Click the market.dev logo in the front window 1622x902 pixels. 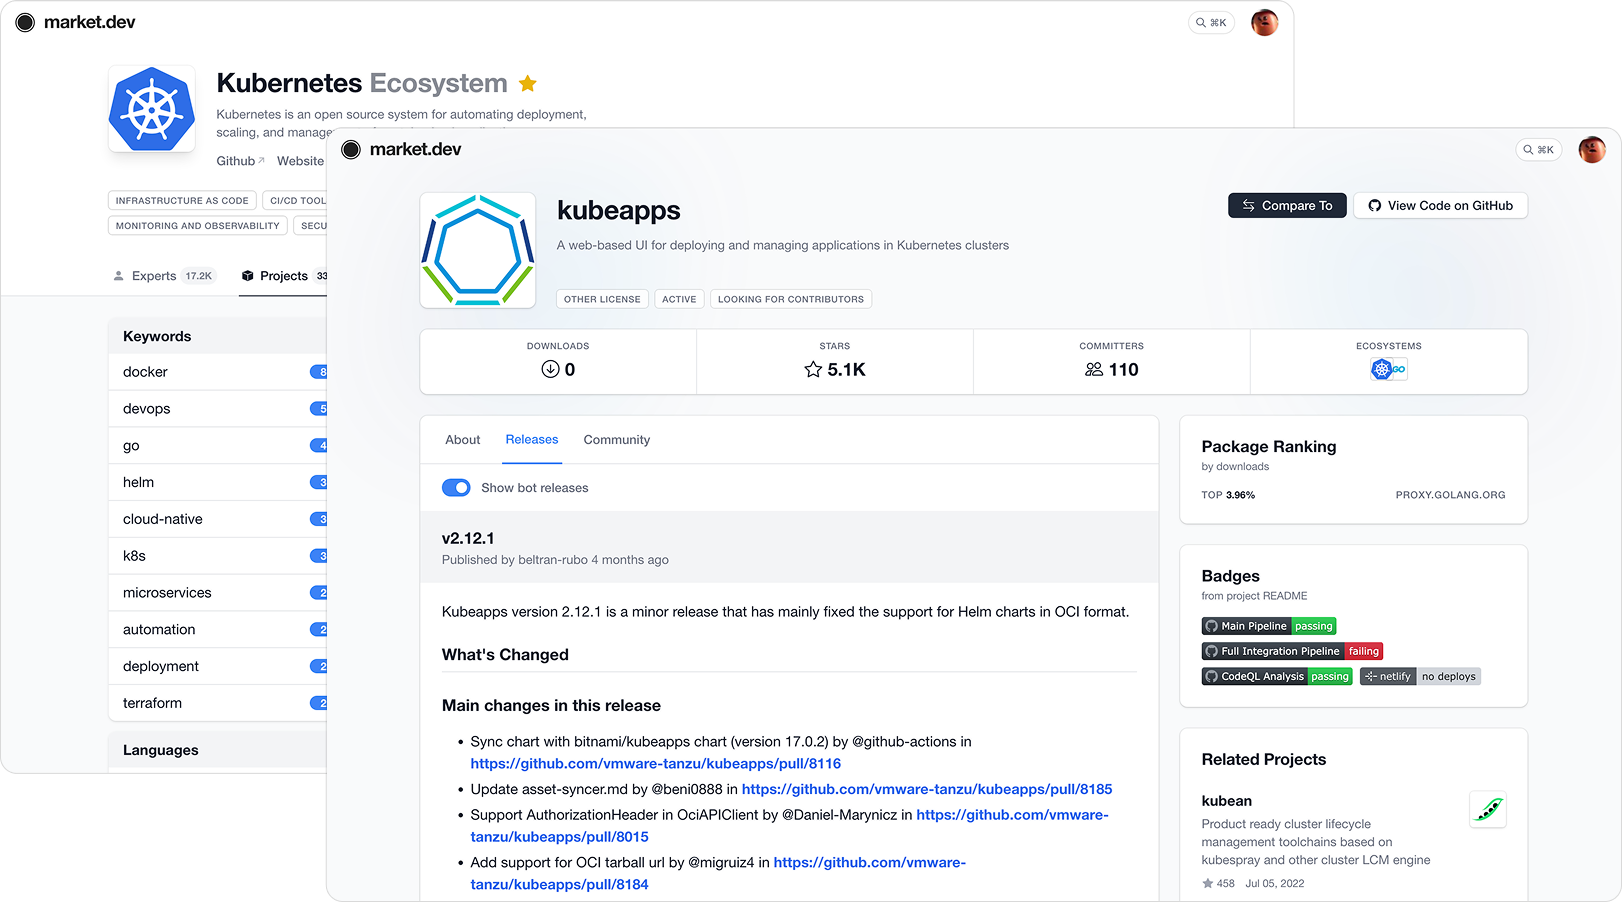tap(401, 149)
